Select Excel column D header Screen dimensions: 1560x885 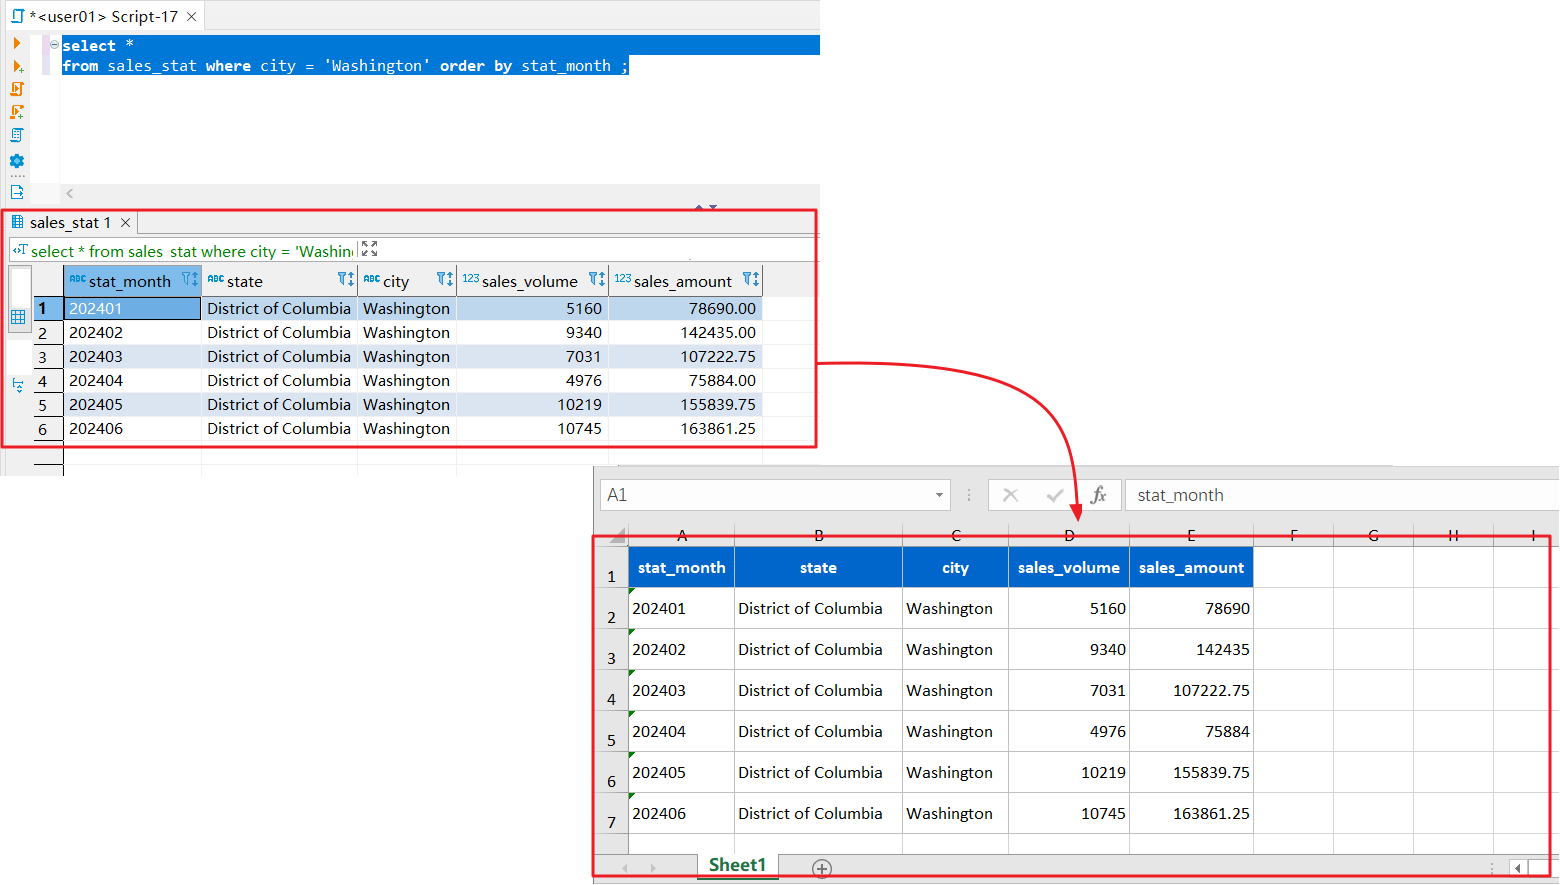pyautogui.click(x=1069, y=535)
